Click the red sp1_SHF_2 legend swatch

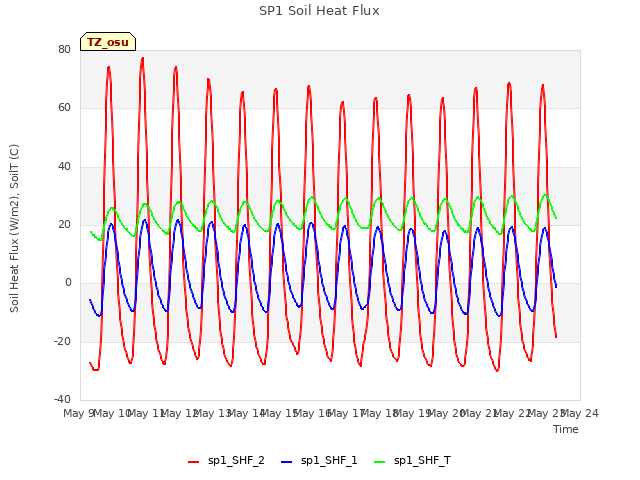(193, 462)
